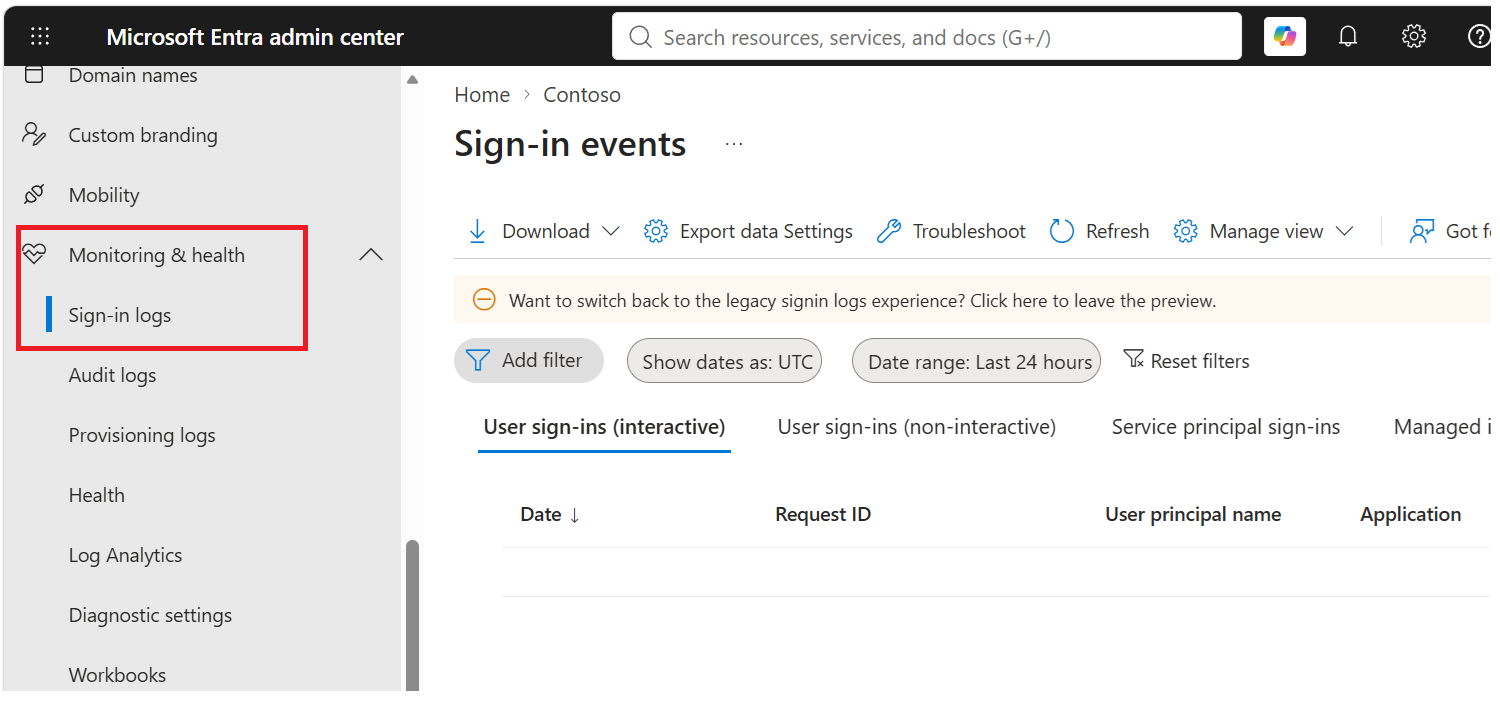Open the Show dates as: UTC selector

[x=724, y=361]
